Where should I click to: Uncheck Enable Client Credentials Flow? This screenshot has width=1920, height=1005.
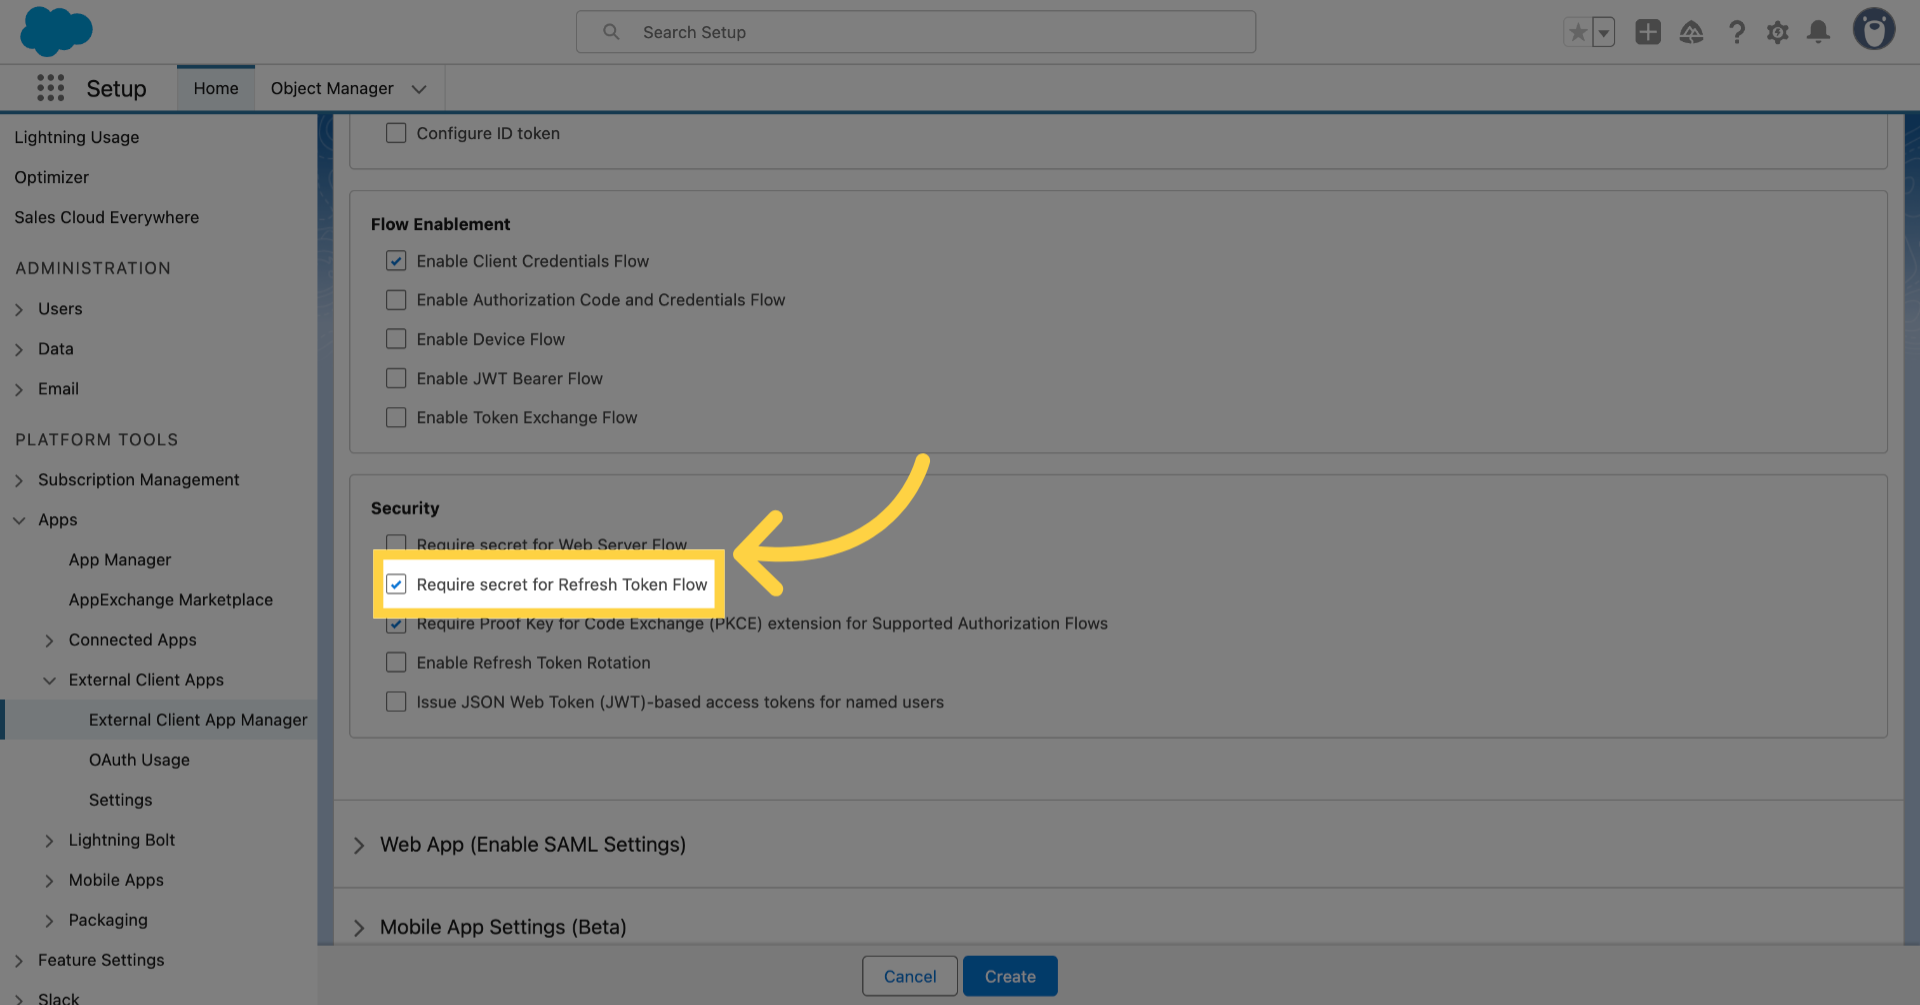[396, 261]
